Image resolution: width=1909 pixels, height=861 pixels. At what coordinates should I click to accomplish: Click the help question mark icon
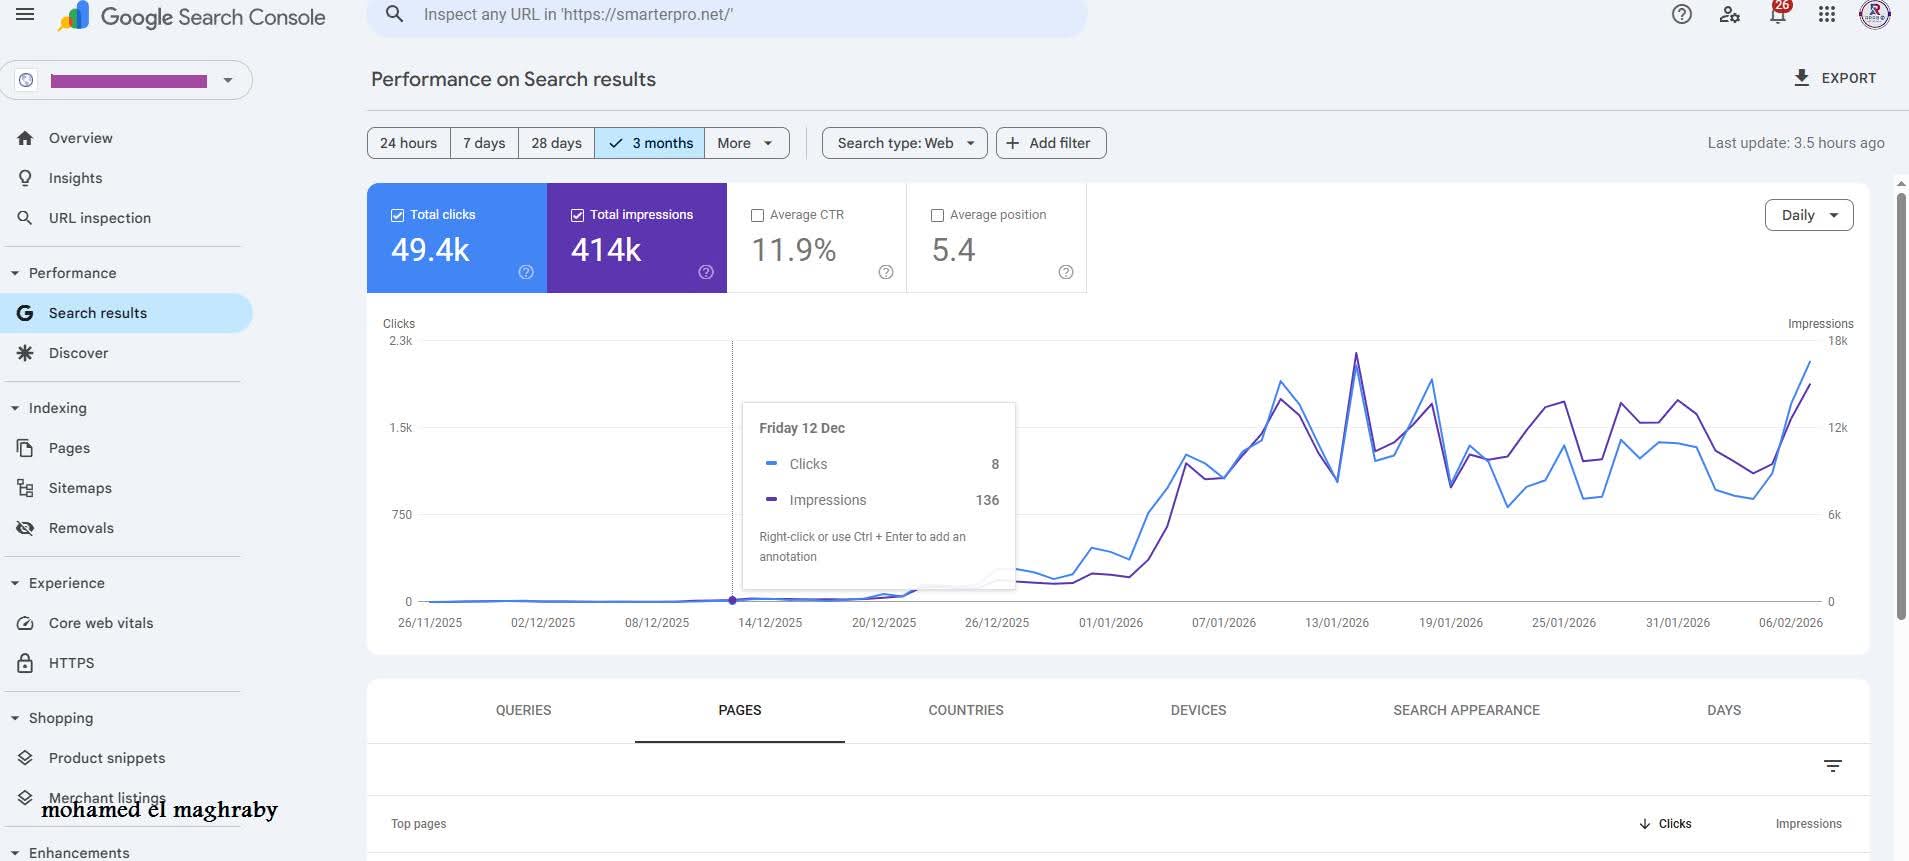click(1682, 14)
